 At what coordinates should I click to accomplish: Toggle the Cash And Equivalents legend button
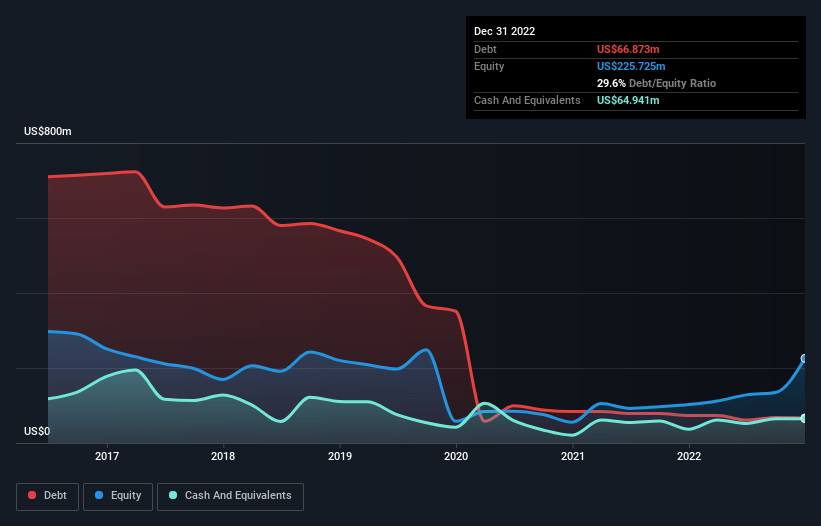click(x=230, y=496)
